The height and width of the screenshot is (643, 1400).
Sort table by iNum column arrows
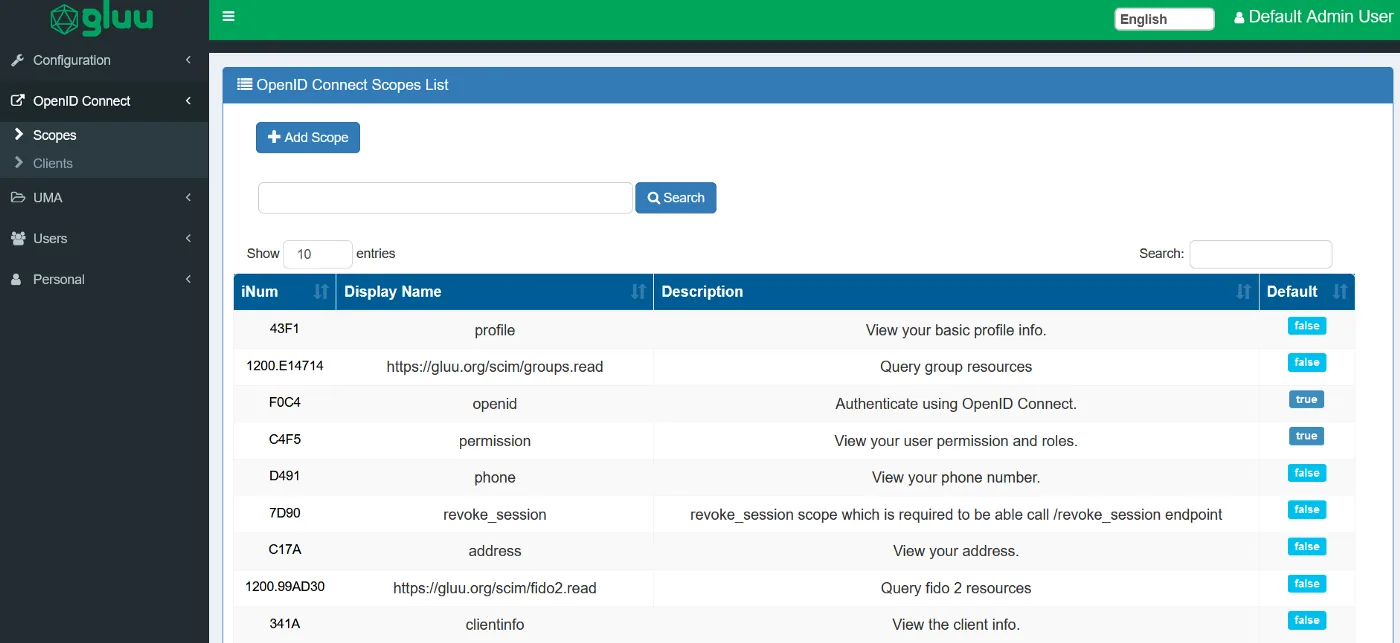tap(321, 292)
